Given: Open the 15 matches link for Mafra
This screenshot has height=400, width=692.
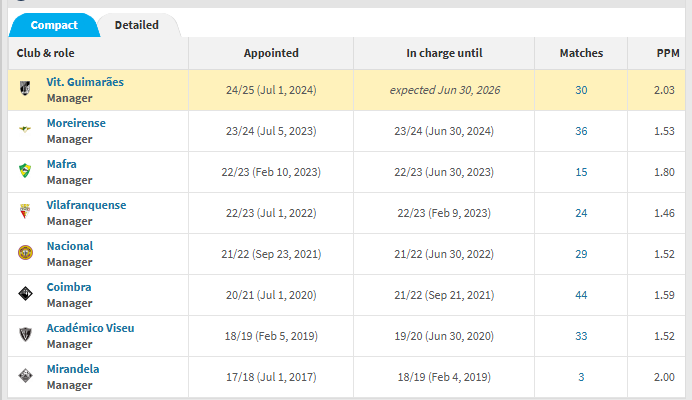Looking at the screenshot, I should pyautogui.click(x=581, y=172).
